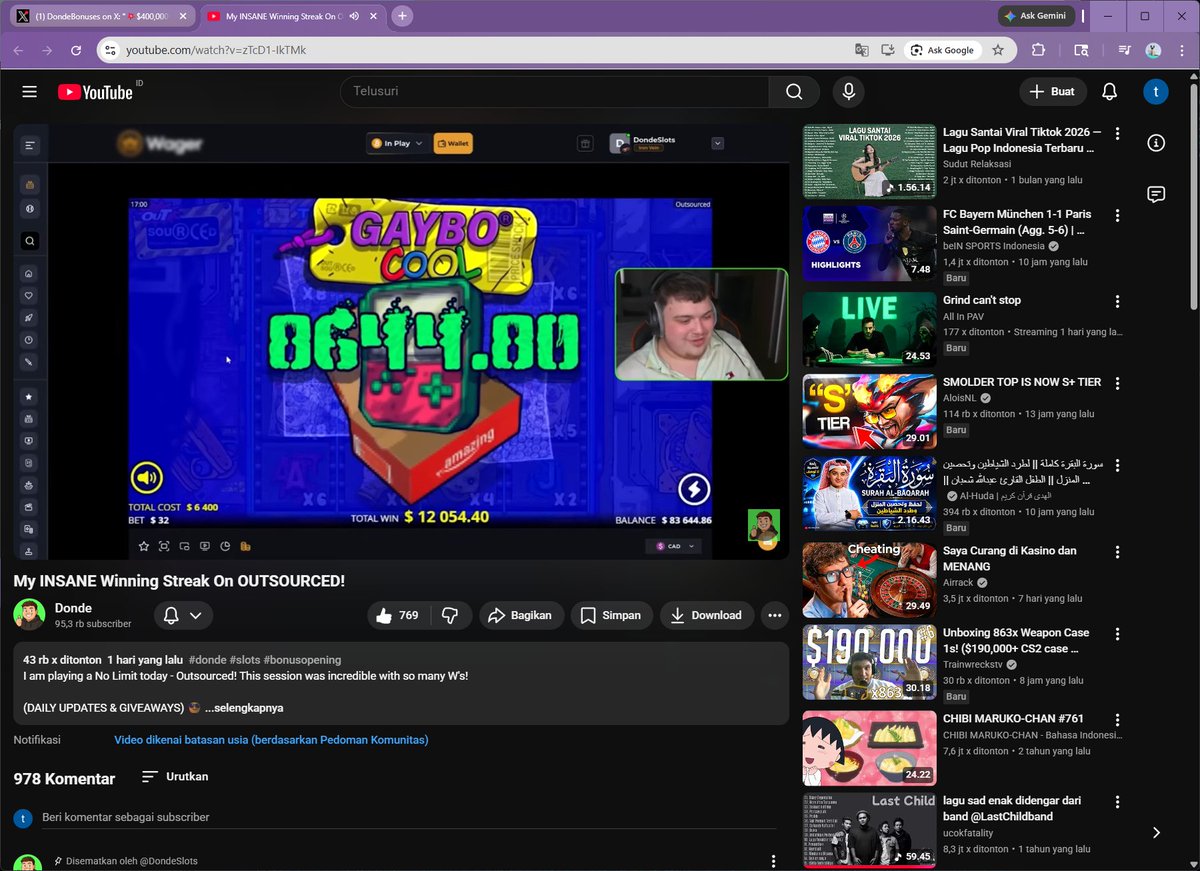Open CAD currency dropdown in video
This screenshot has width=1200, height=871.
pos(674,546)
